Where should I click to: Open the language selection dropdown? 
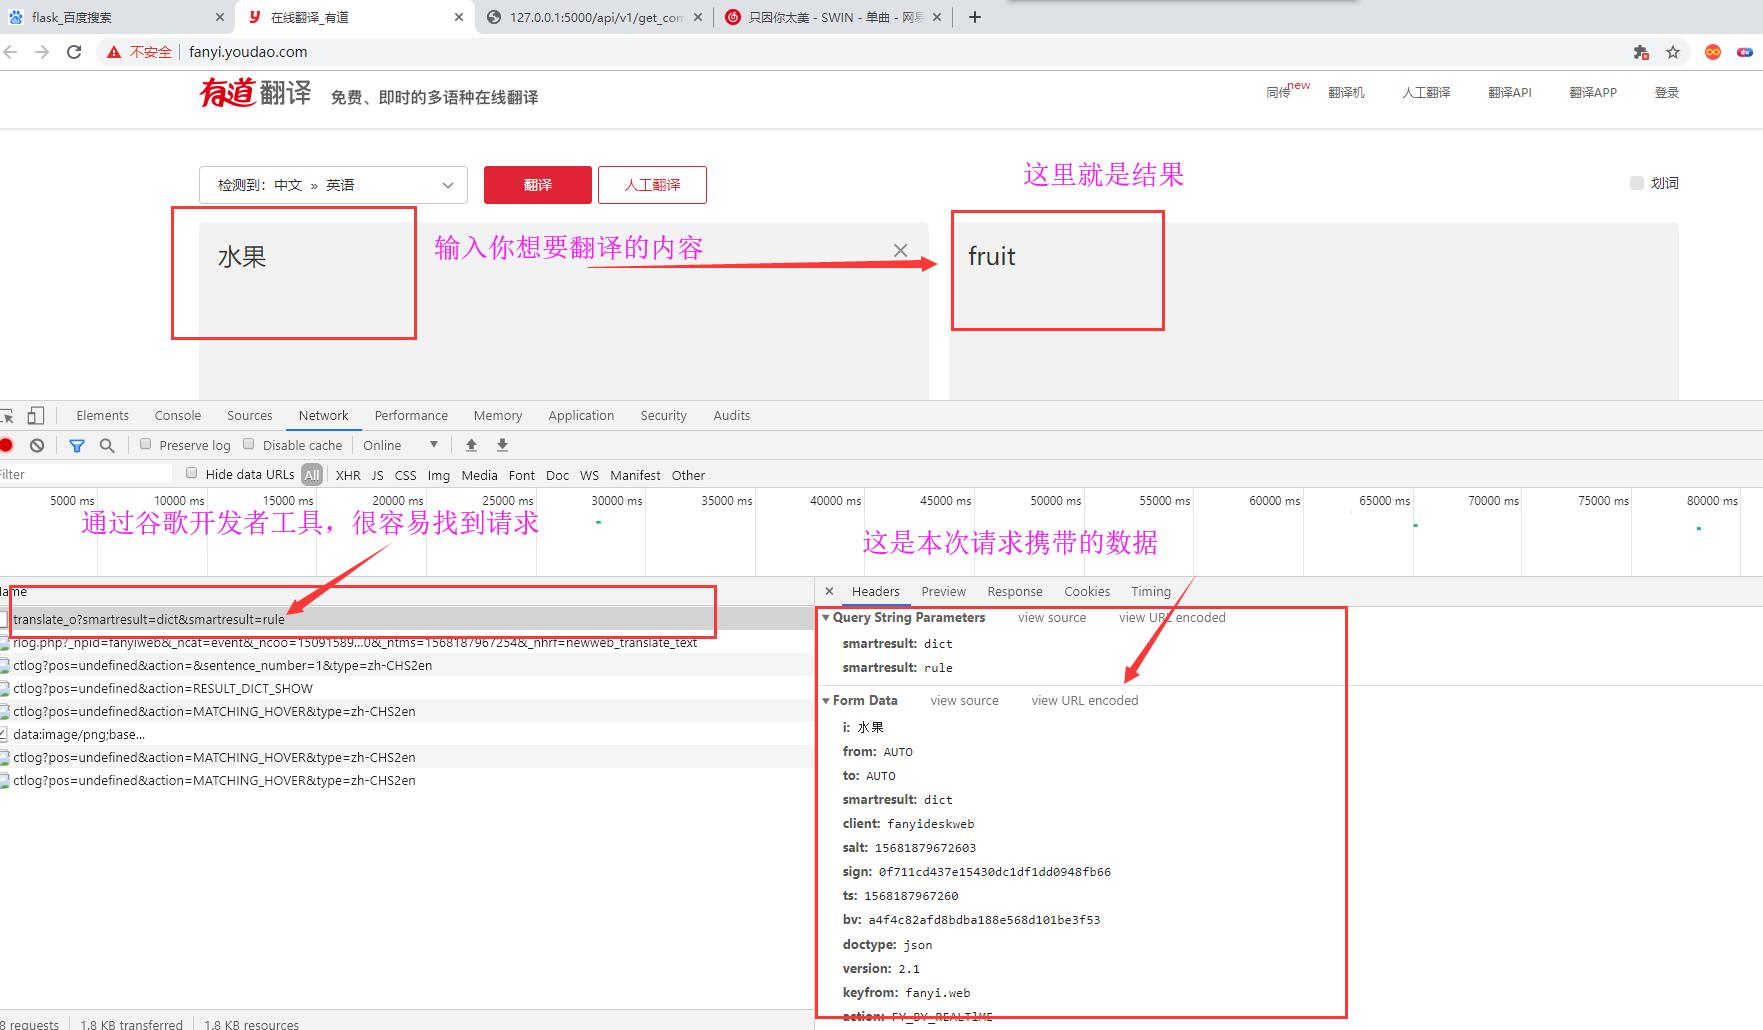[x=333, y=185]
